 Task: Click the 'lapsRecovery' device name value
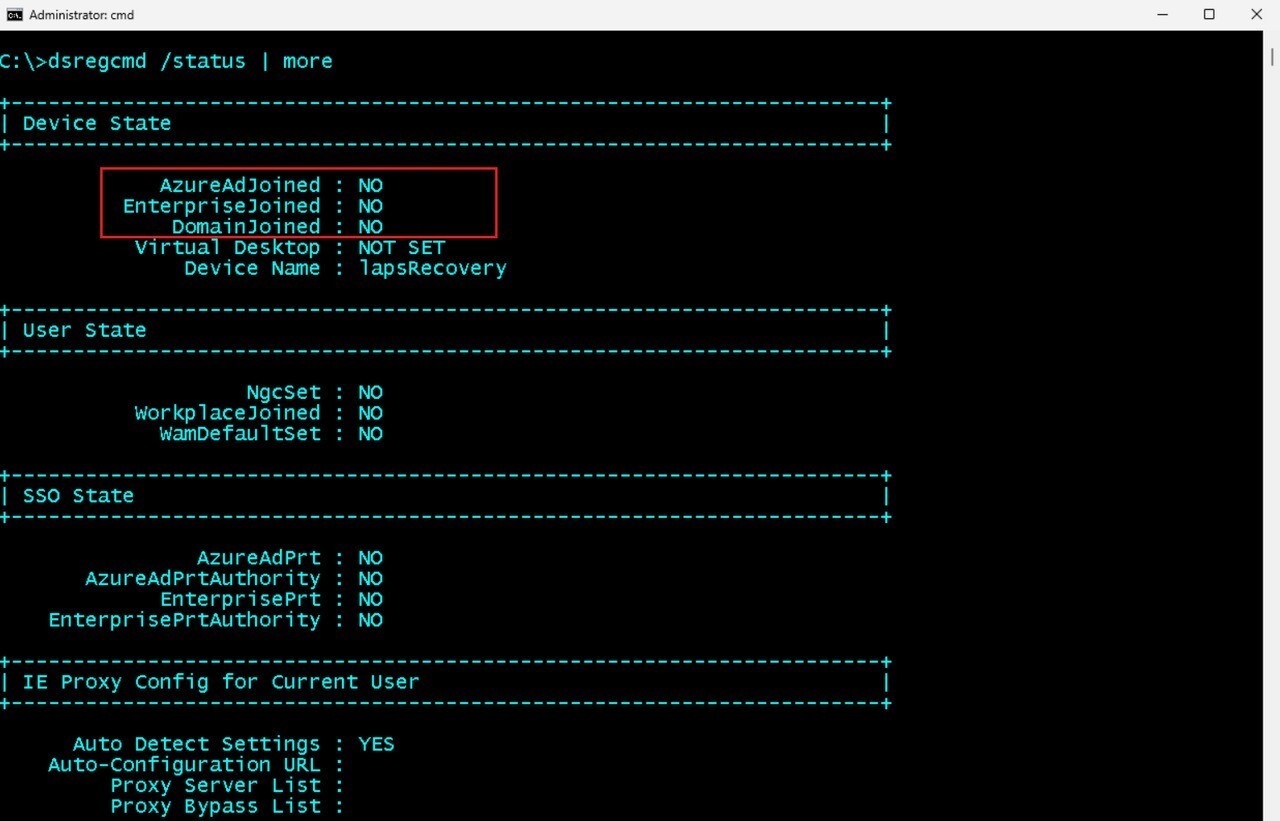[432, 268]
